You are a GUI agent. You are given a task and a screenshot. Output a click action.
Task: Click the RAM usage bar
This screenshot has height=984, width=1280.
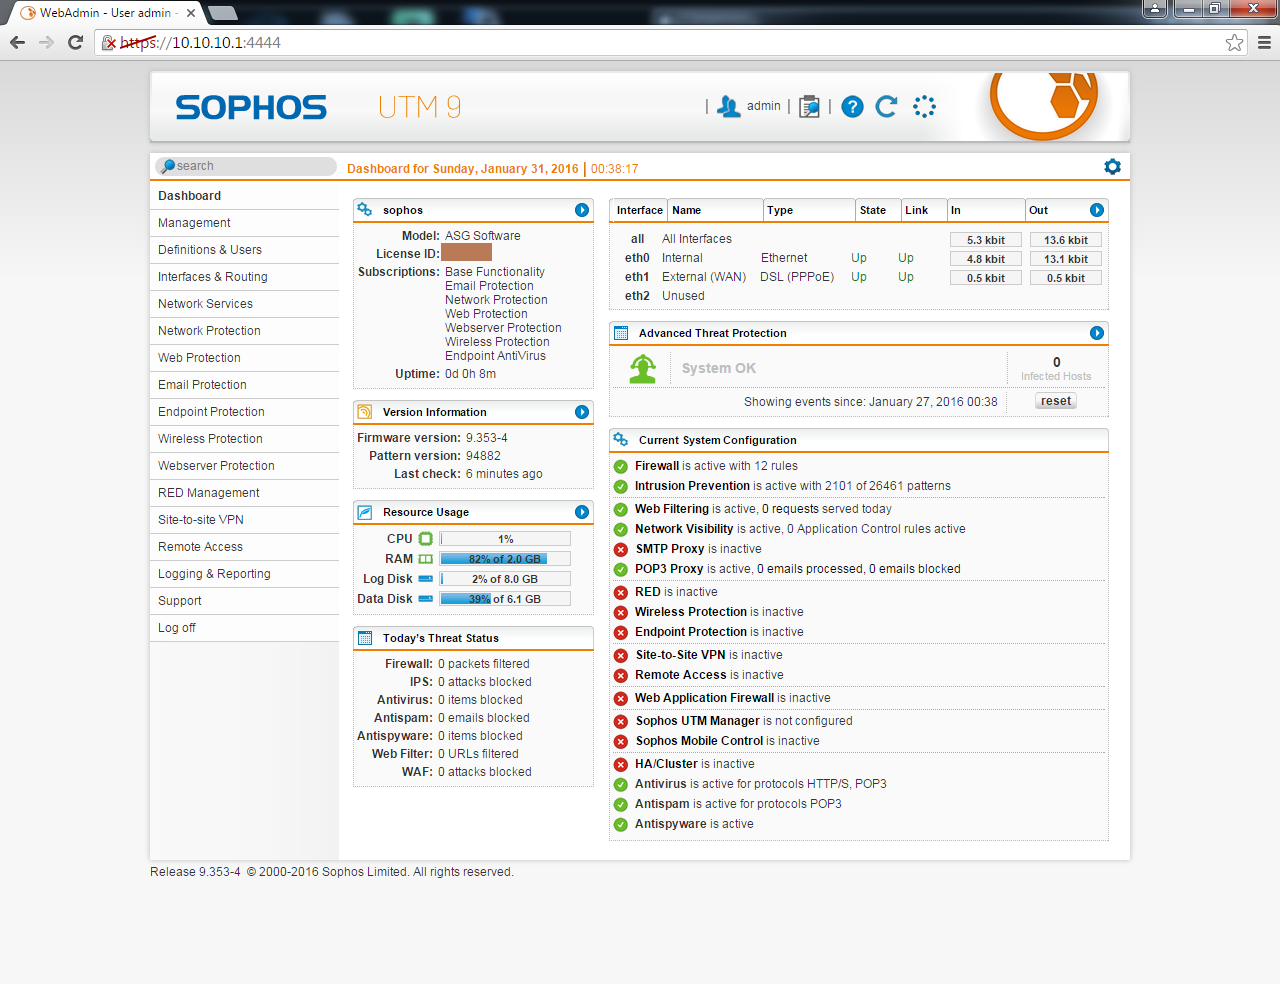(x=505, y=559)
